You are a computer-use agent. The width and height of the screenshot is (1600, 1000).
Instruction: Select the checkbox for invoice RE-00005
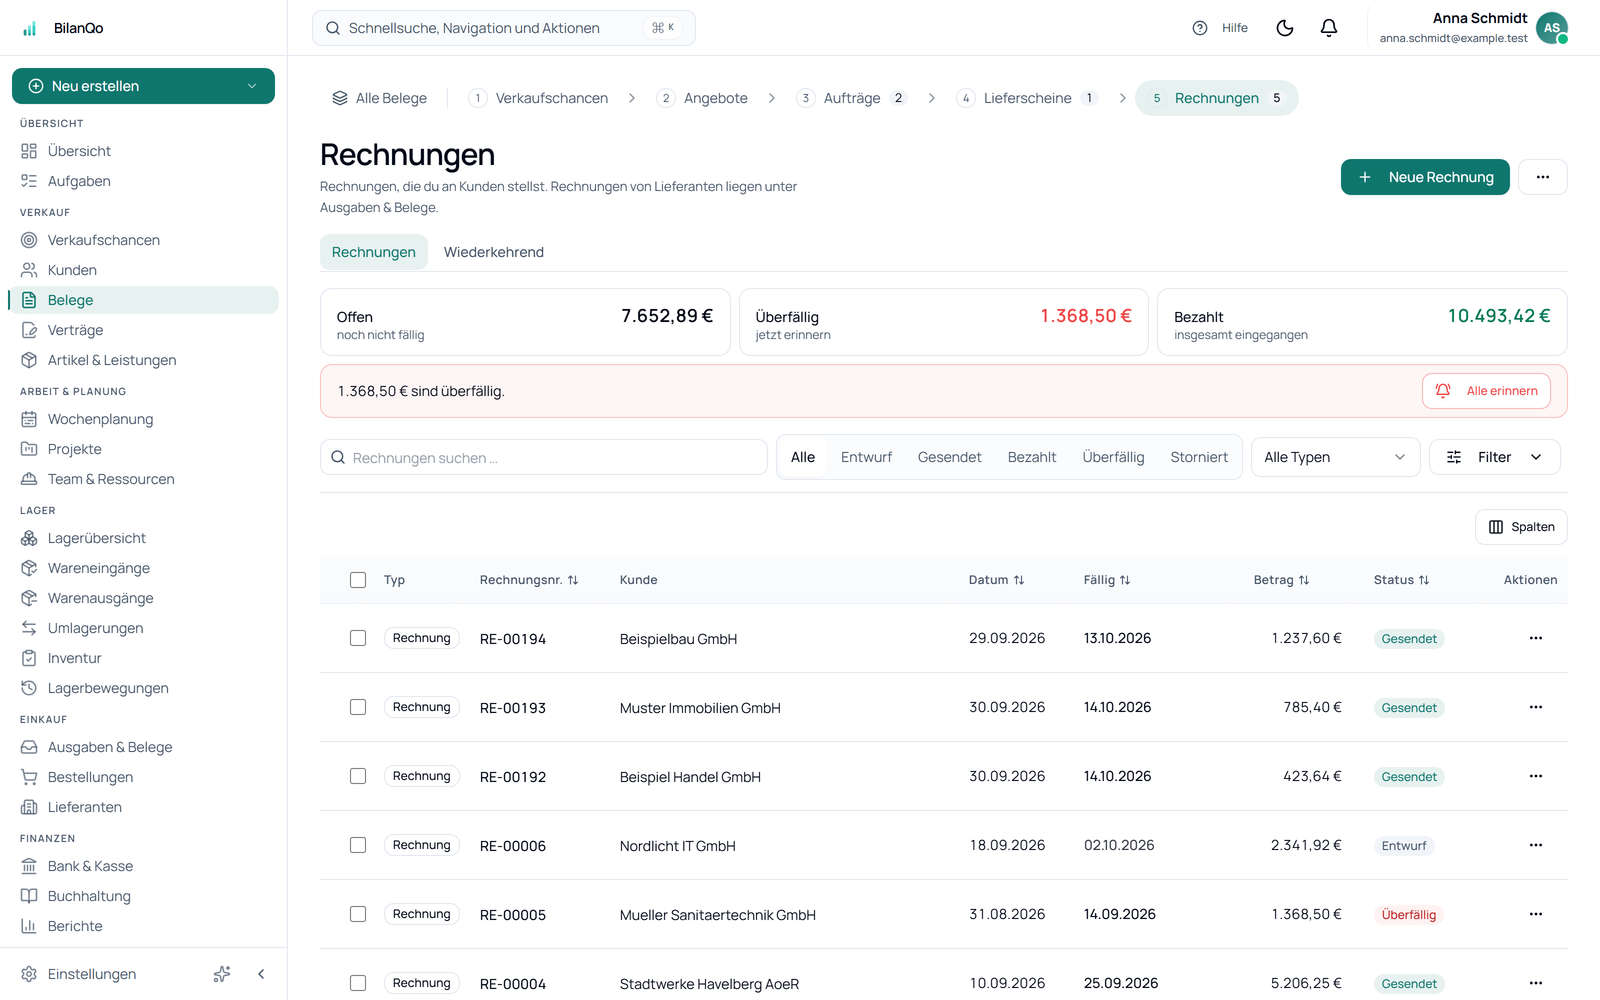[358, 914]
